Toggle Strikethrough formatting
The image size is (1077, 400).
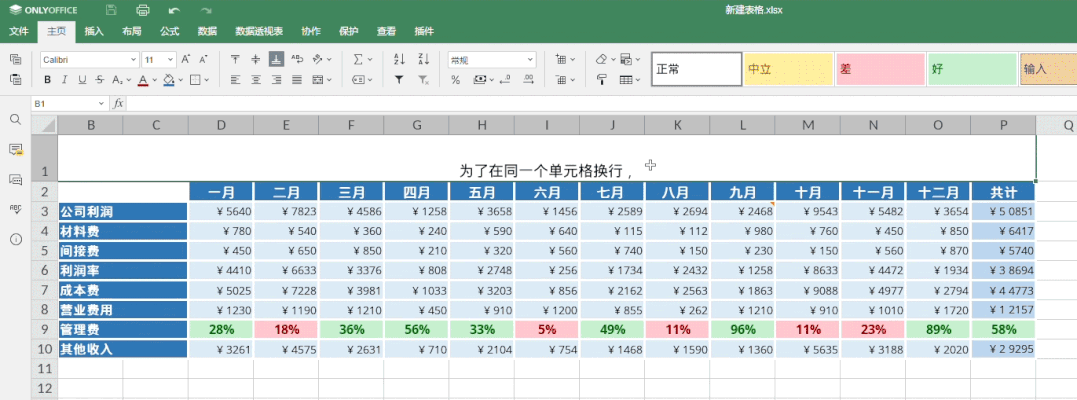100,80
